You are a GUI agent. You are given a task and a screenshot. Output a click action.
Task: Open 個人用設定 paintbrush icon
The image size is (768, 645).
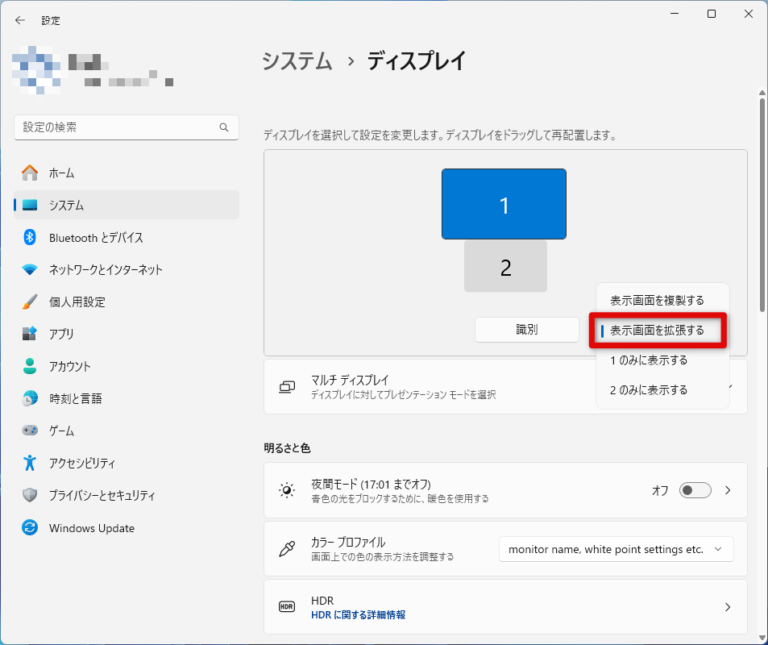coord(30,302)
